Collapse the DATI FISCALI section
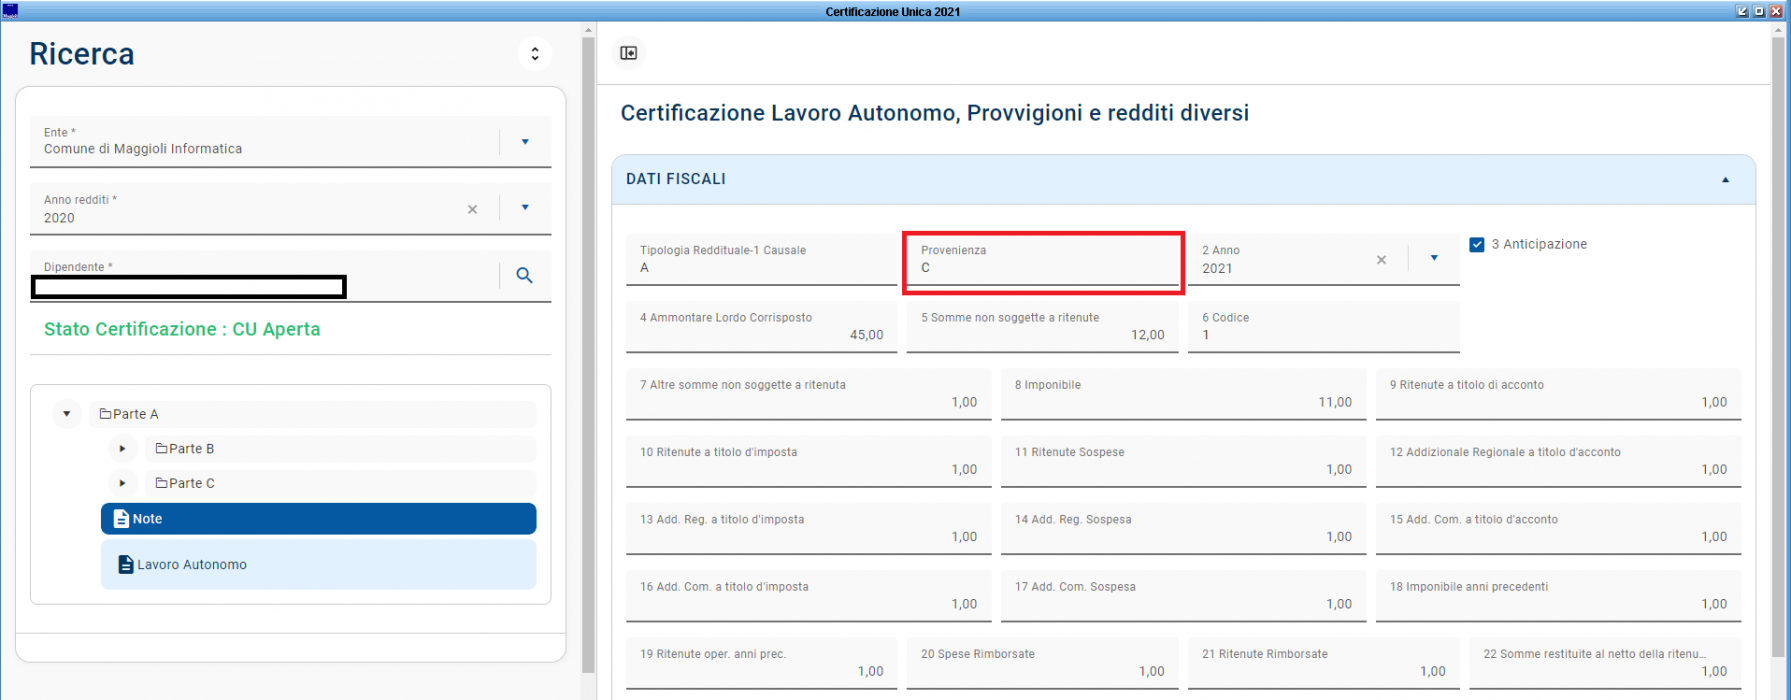The height and width of the screenshot is (700, 1791). click(x=1725, y=180)
